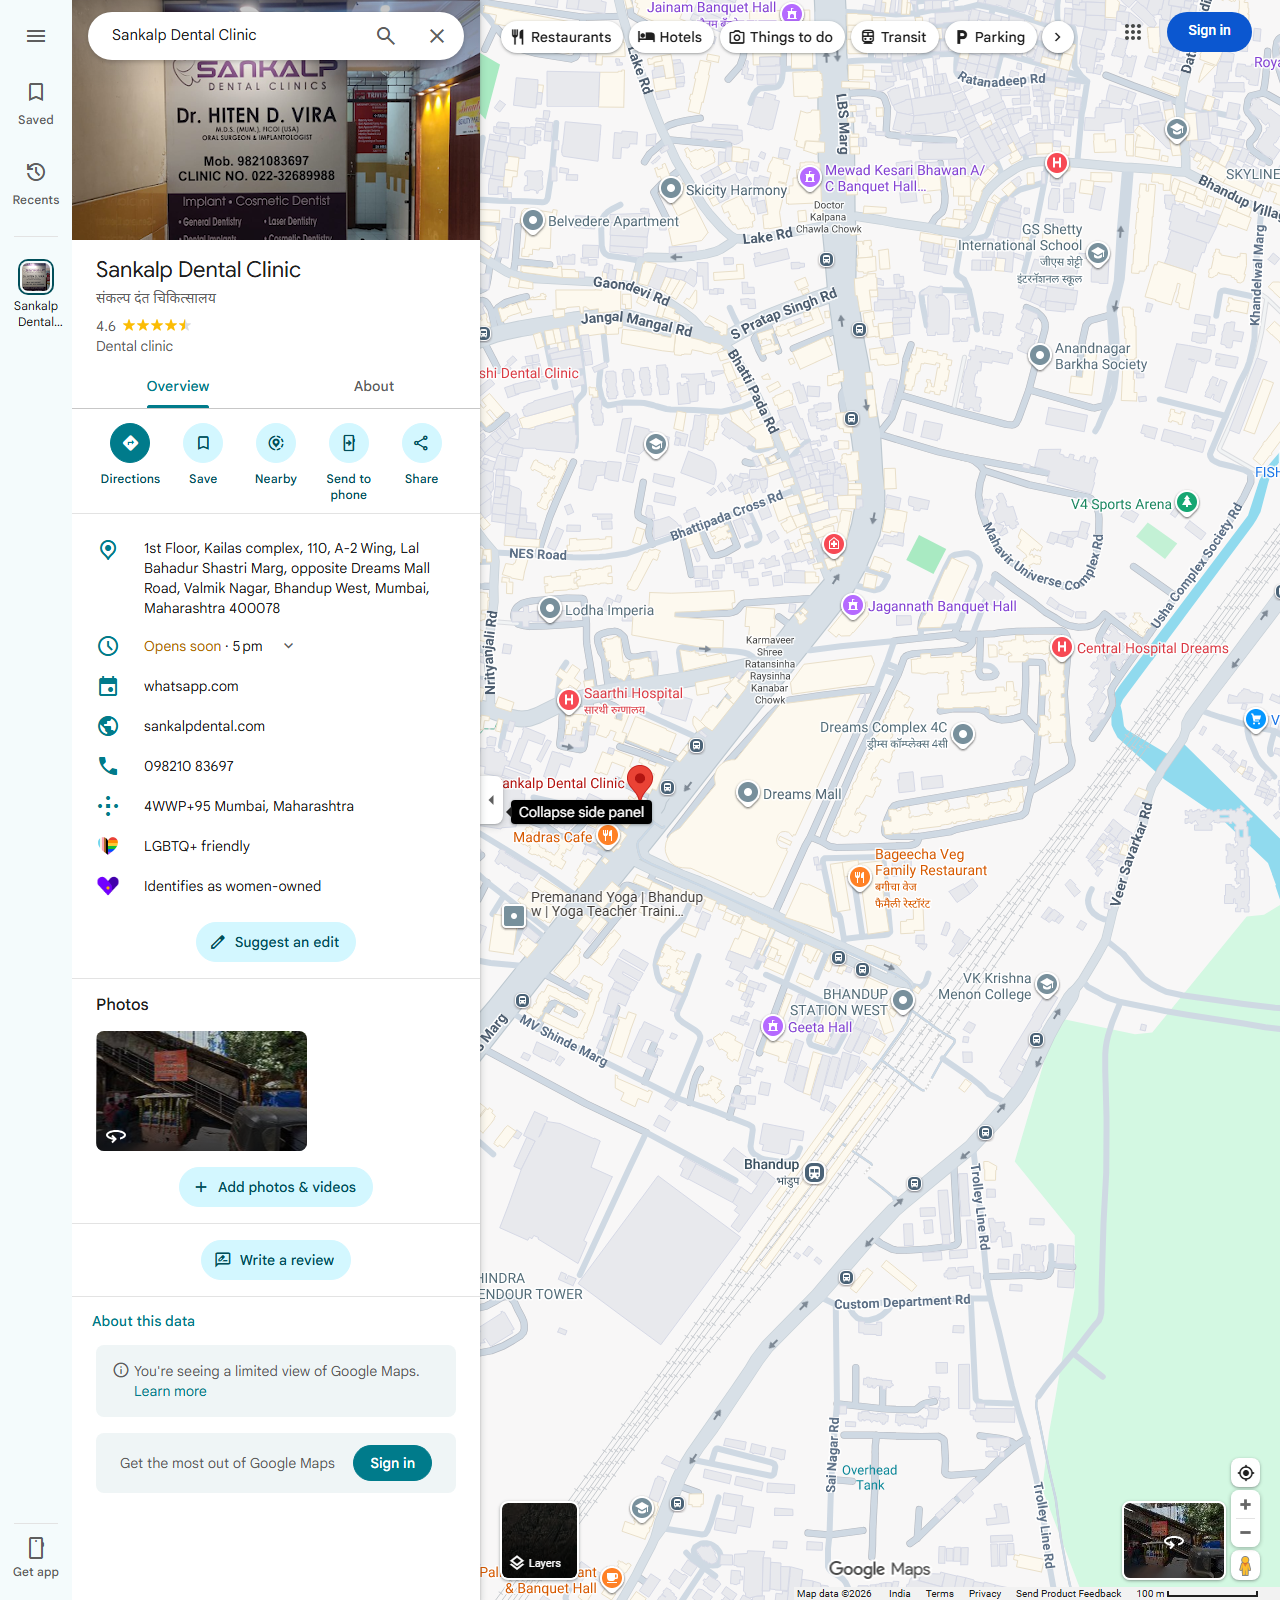This screenshot has height=1600, width=1280.
Task: Filter map by Parking chip
Action: (x=990, y=37)
